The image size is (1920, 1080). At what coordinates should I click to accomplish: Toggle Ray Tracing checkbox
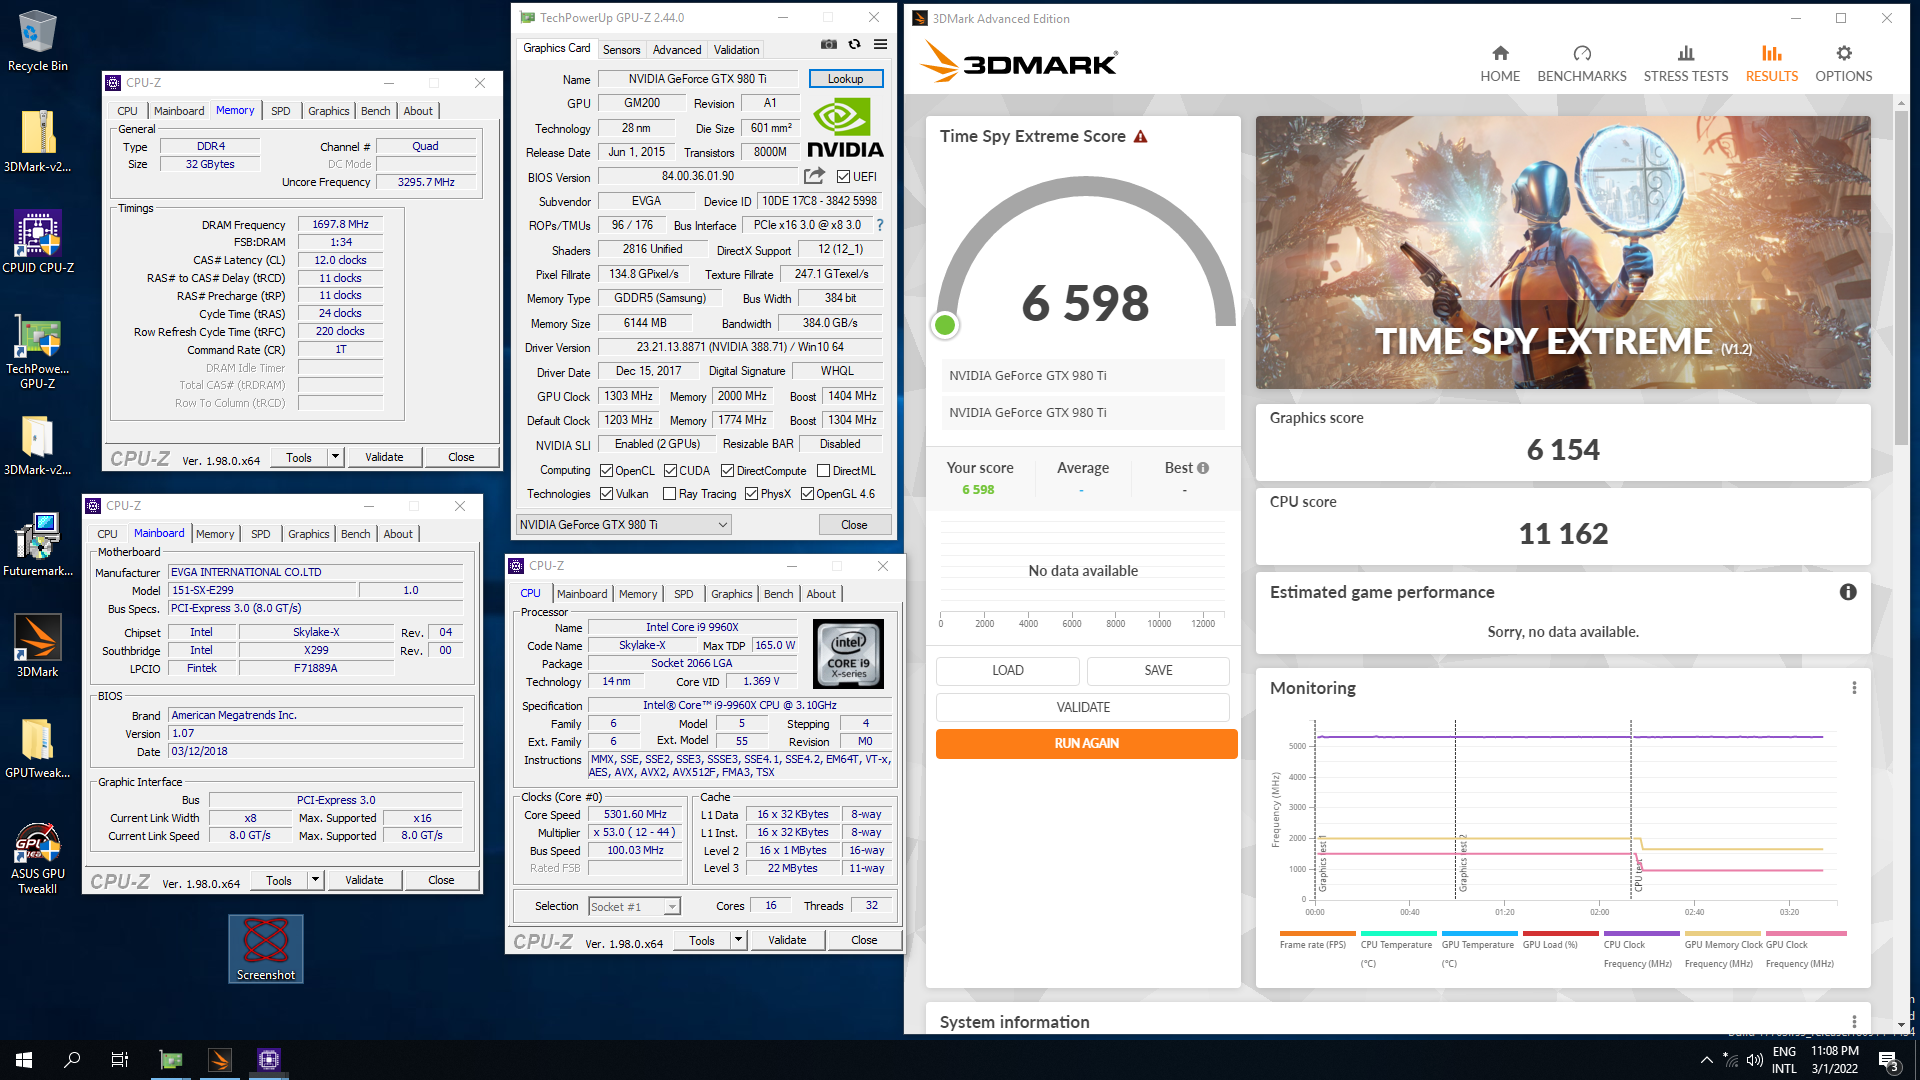669,494
